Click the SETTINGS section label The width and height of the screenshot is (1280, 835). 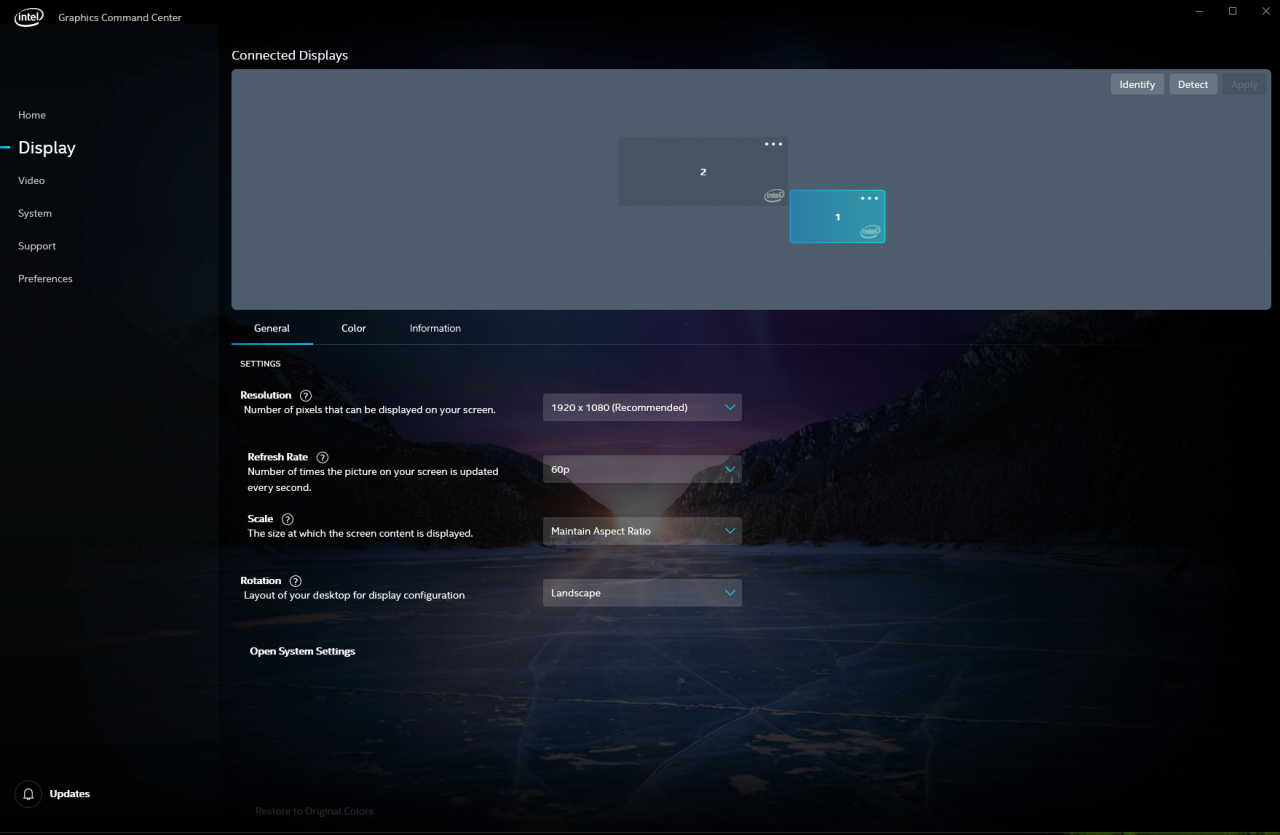click(260, 364)
